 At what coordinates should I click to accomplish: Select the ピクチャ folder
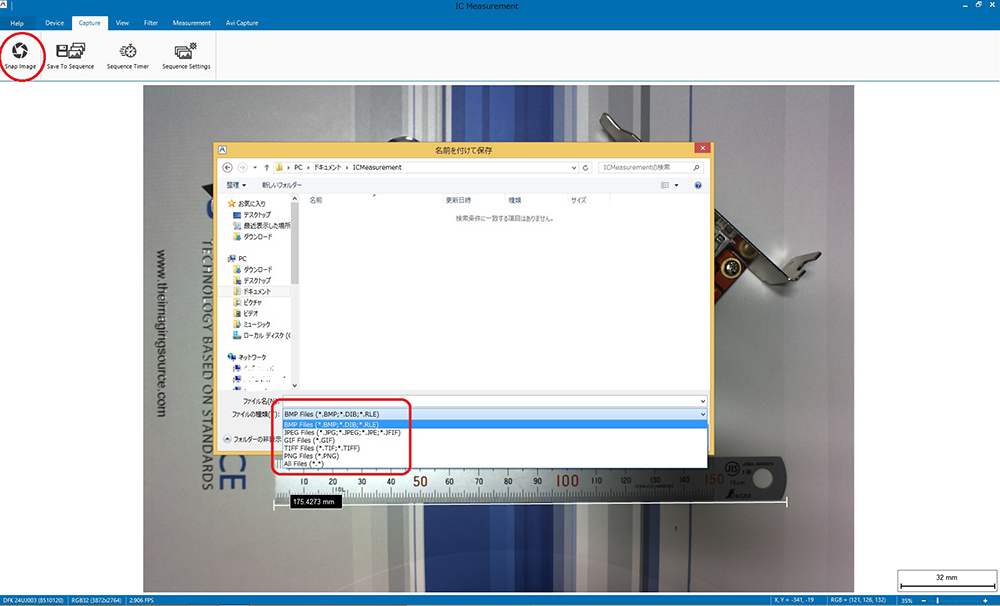point(248,302)
